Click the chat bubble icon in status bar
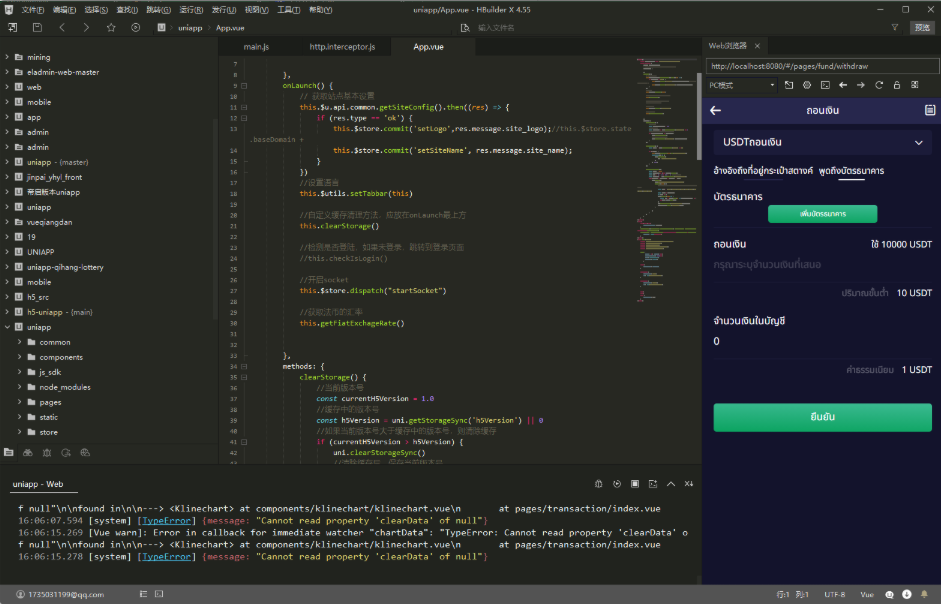The image size is (941, 604). (x=889, y=594)
